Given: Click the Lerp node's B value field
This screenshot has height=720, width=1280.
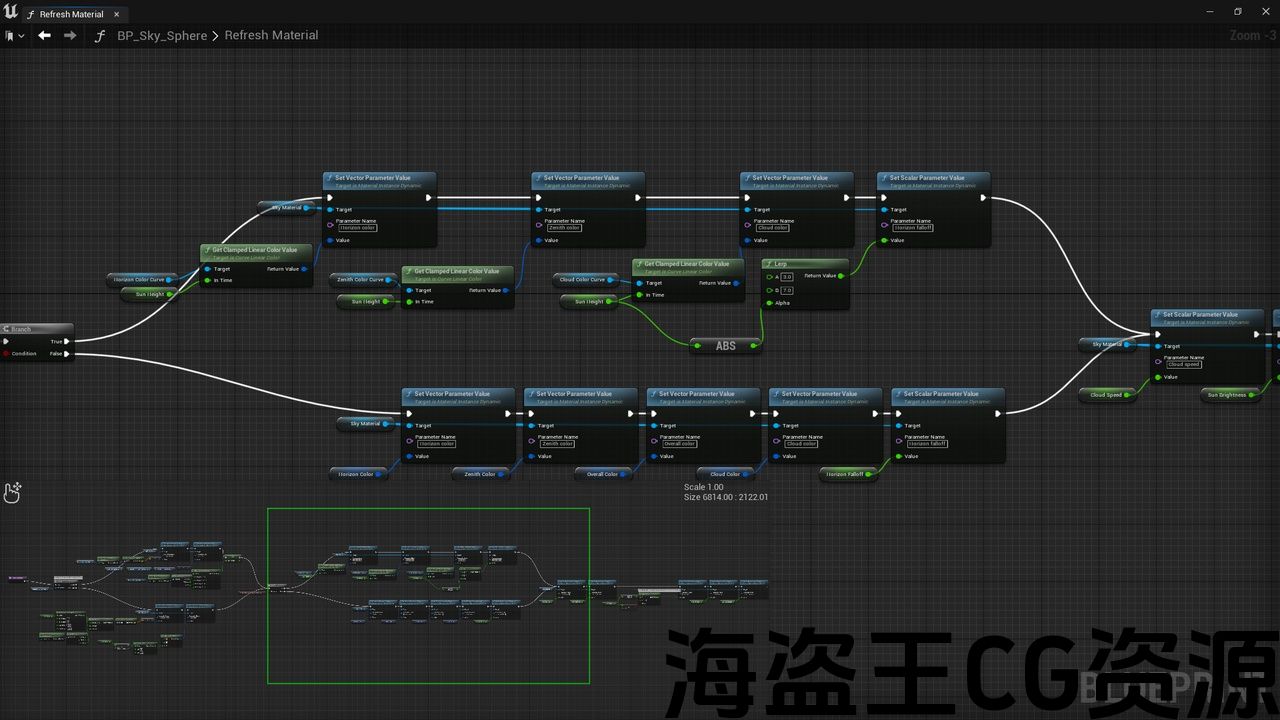Looking at the screenshot, I should pyautogui.click(x=786, y=290).
